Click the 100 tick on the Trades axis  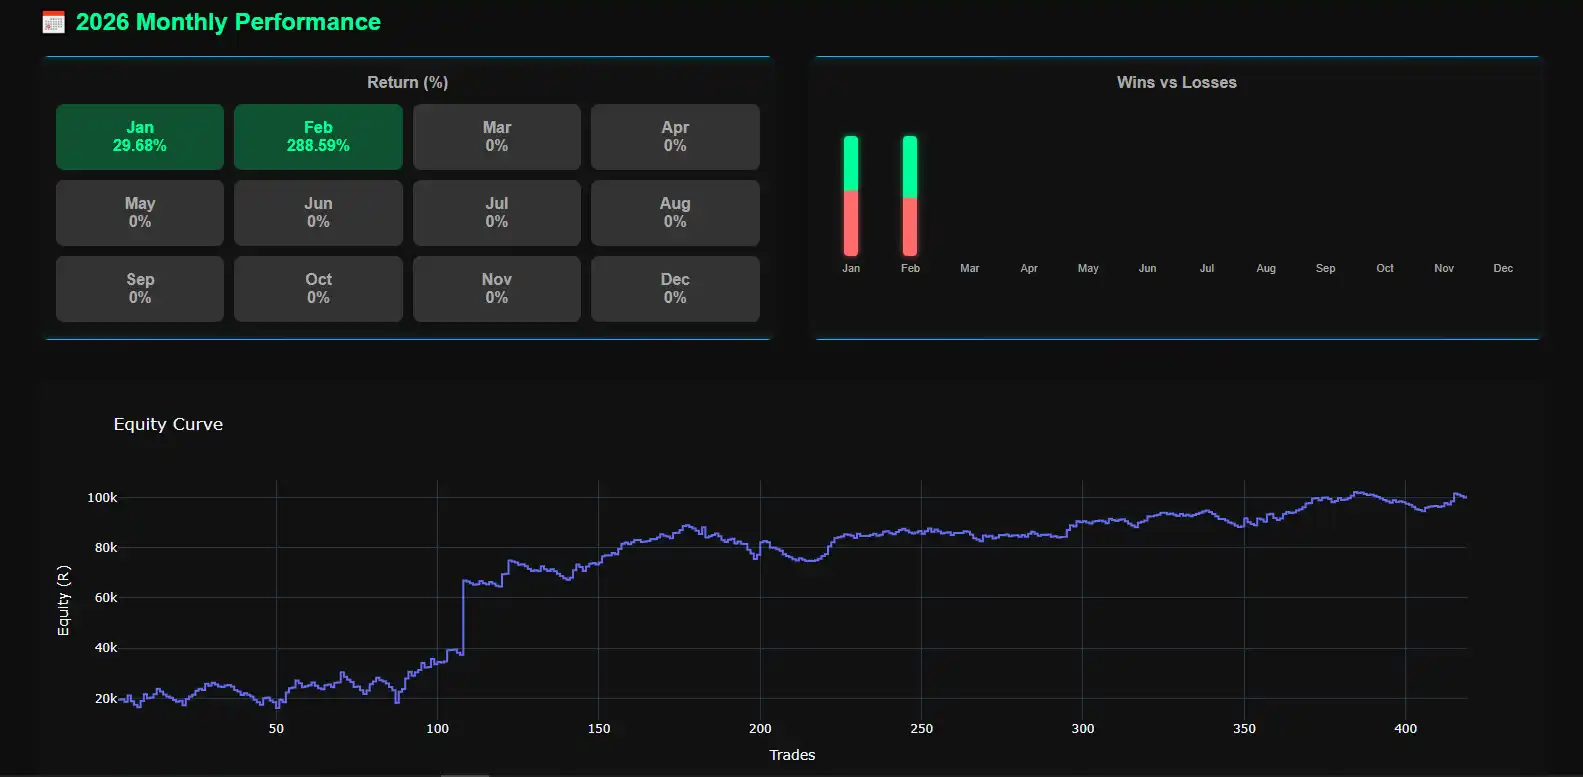coord(437,728)
